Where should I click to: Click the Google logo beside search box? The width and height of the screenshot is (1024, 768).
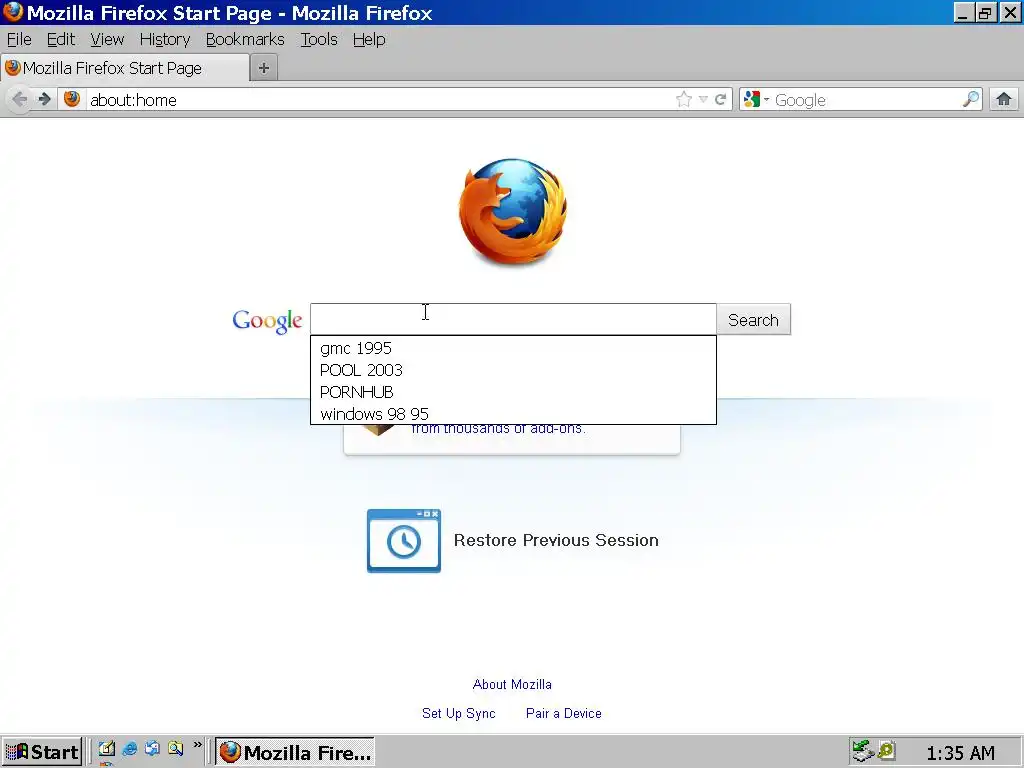267,321
